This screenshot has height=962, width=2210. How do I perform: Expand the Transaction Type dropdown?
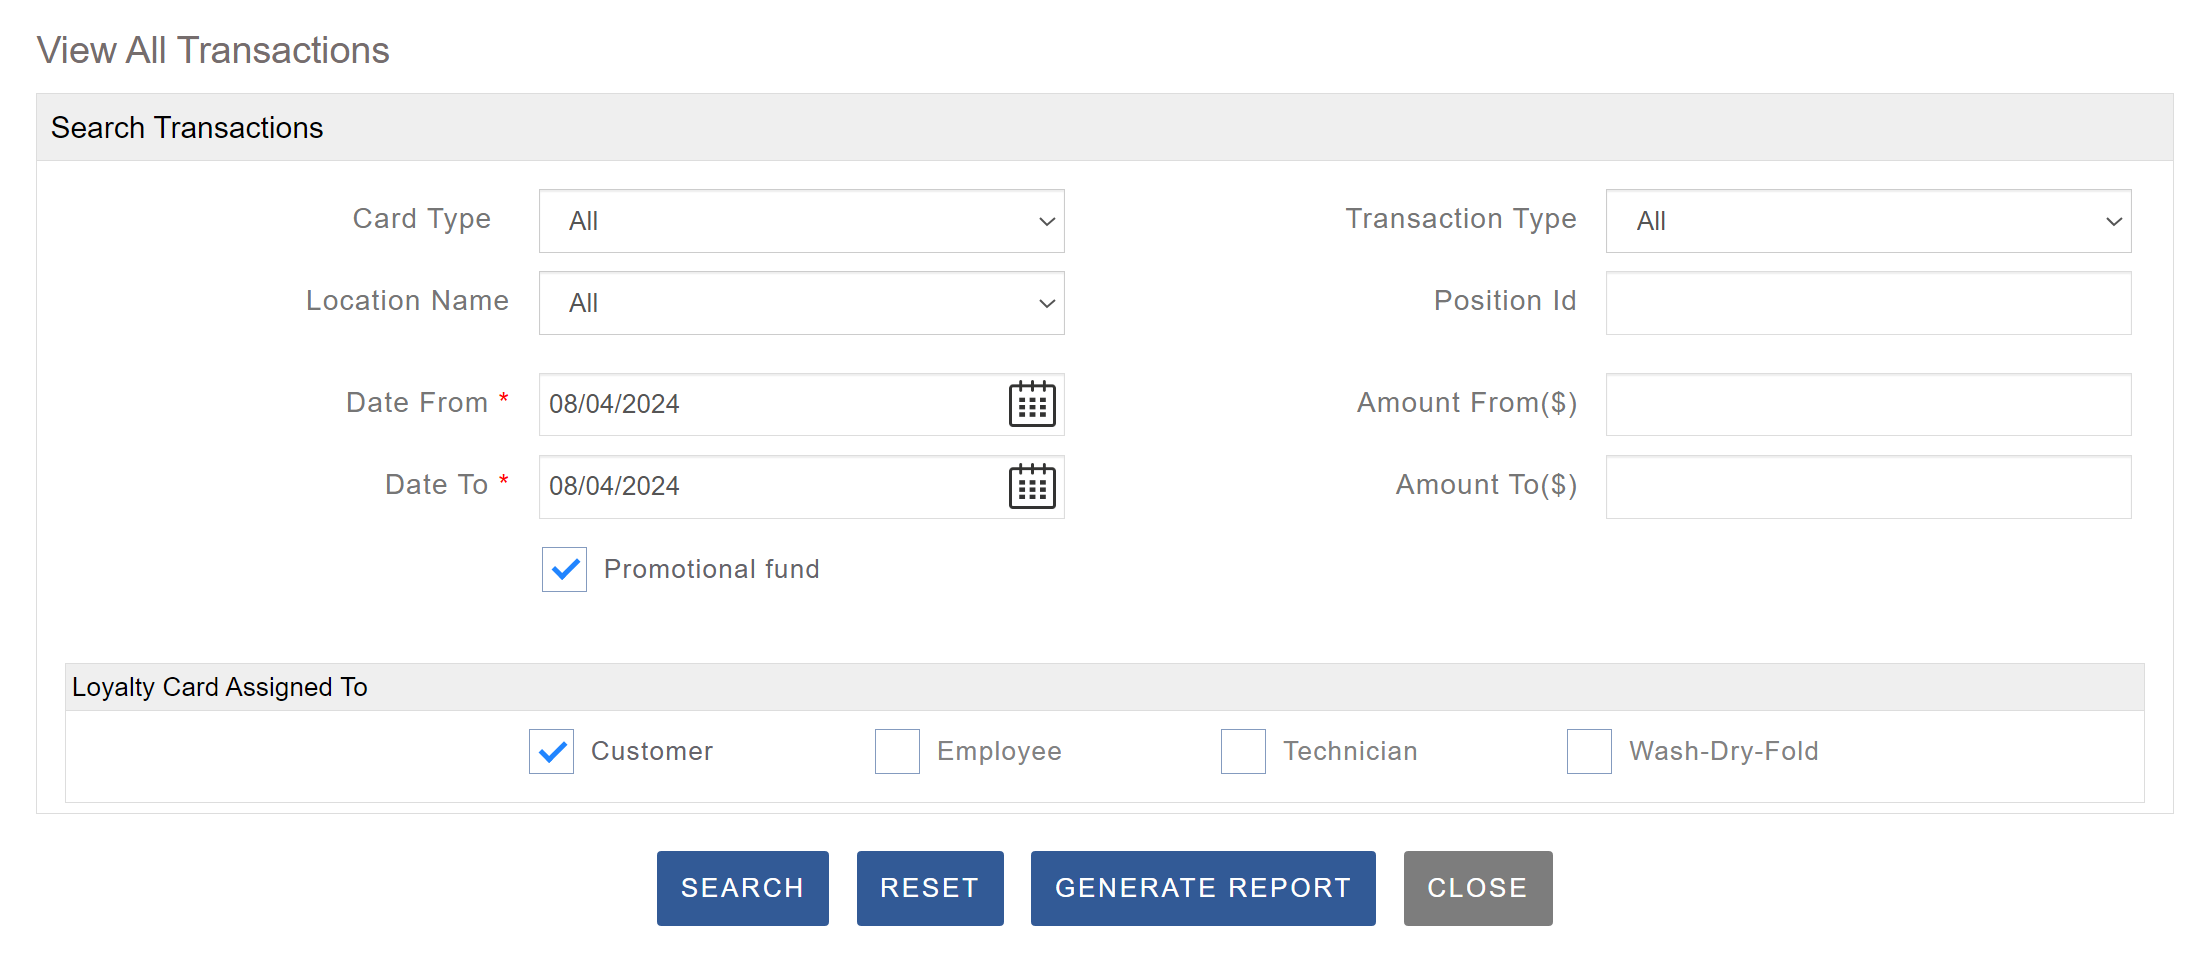1868,221
